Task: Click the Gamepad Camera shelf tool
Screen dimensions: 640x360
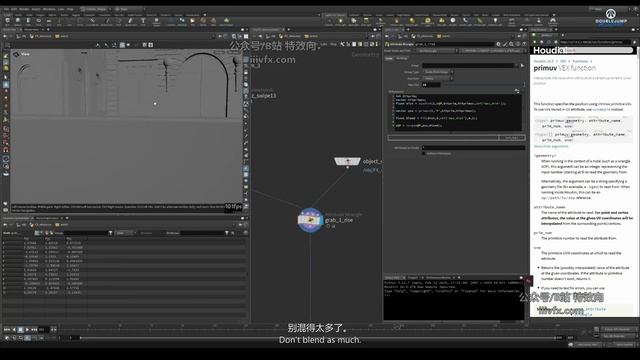Action: (x=553, y=21)
